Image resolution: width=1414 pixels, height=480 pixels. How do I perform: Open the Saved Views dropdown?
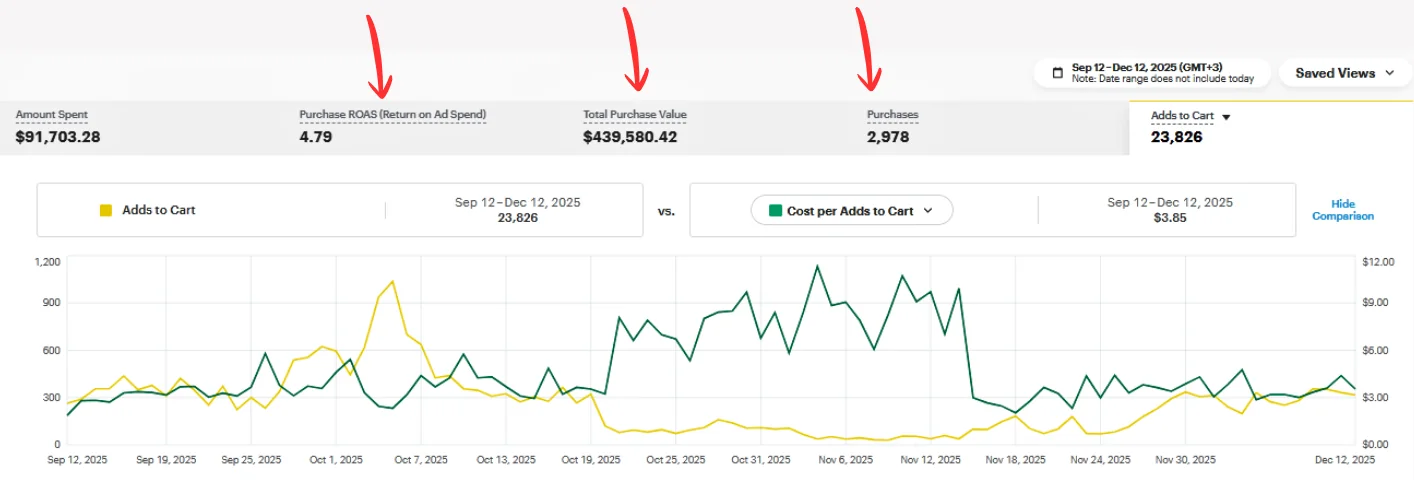[x=1345, y=73]
